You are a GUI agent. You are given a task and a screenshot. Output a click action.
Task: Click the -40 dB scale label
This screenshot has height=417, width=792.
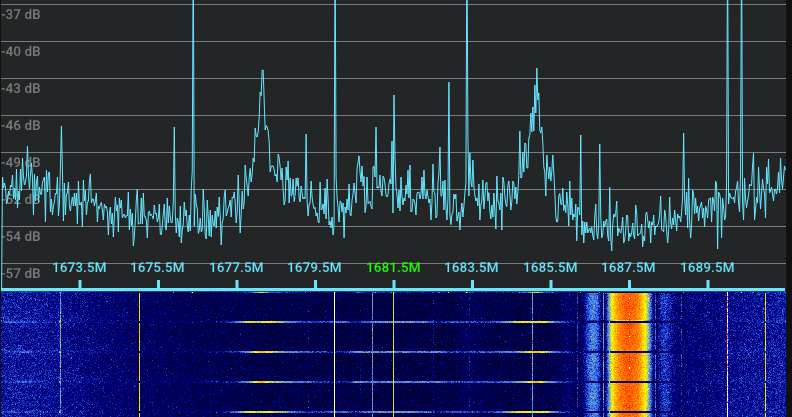pos(20,51)
